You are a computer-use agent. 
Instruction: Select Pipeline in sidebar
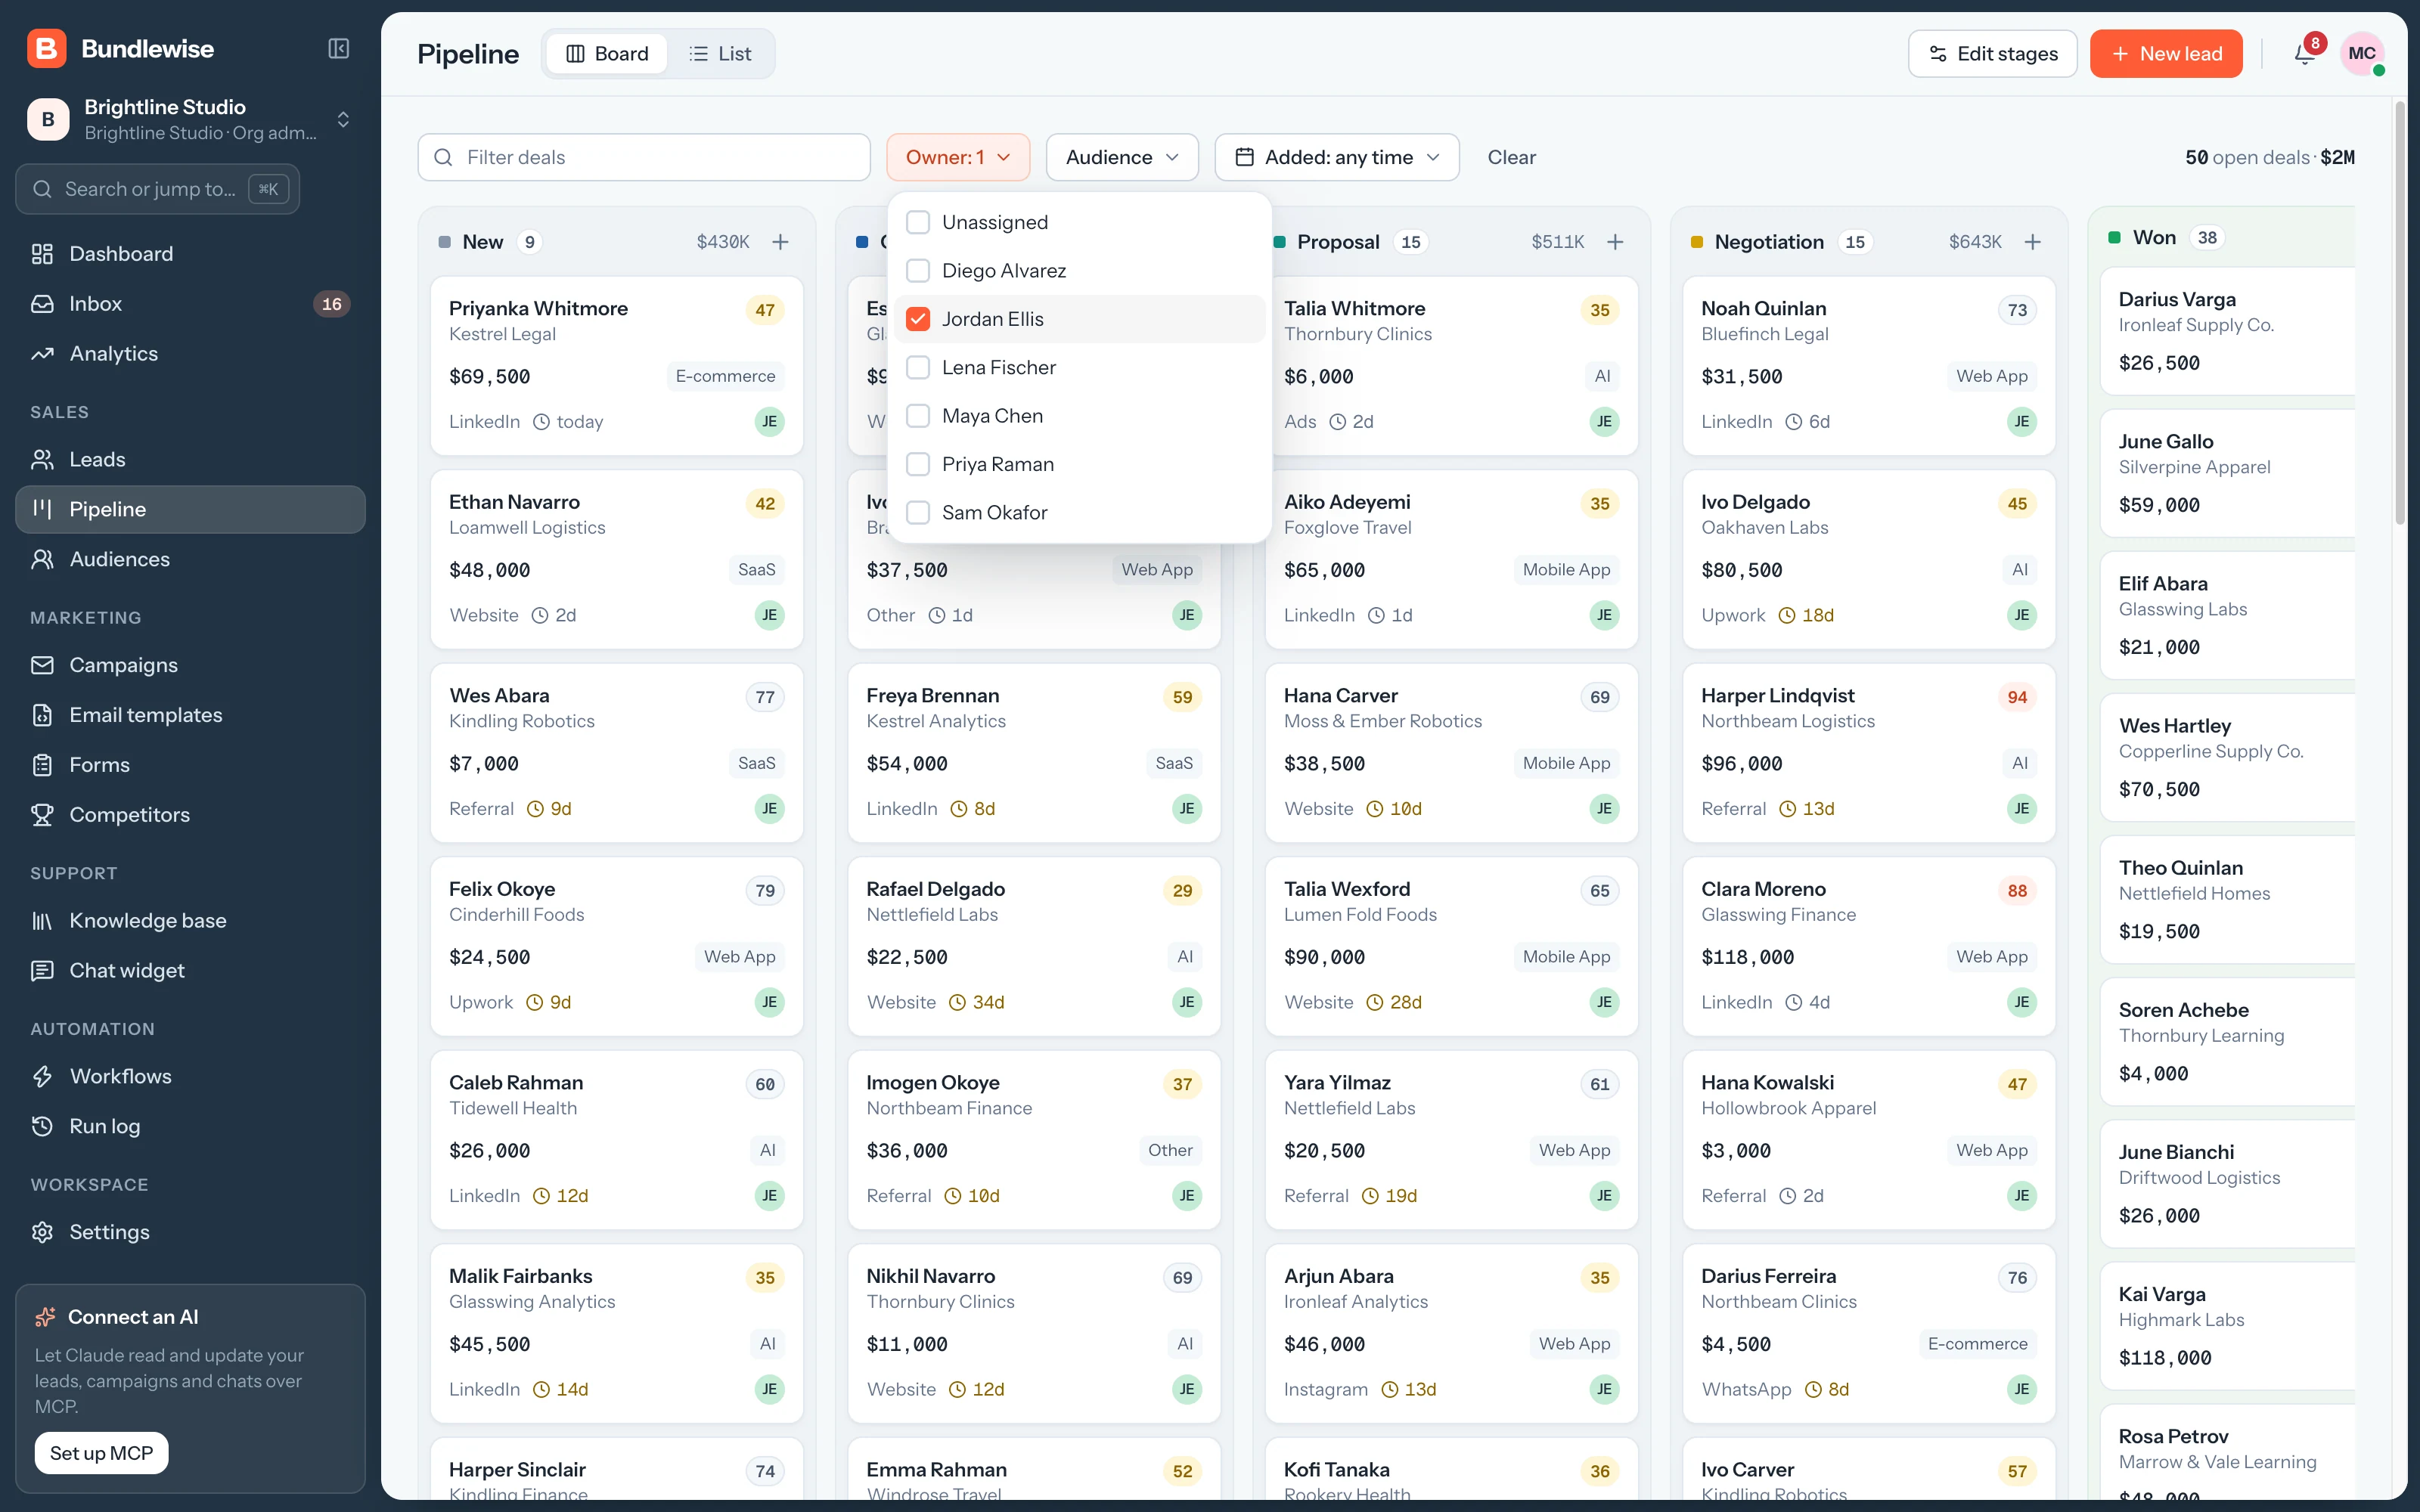pyautogui.click(x=190, y=509)
